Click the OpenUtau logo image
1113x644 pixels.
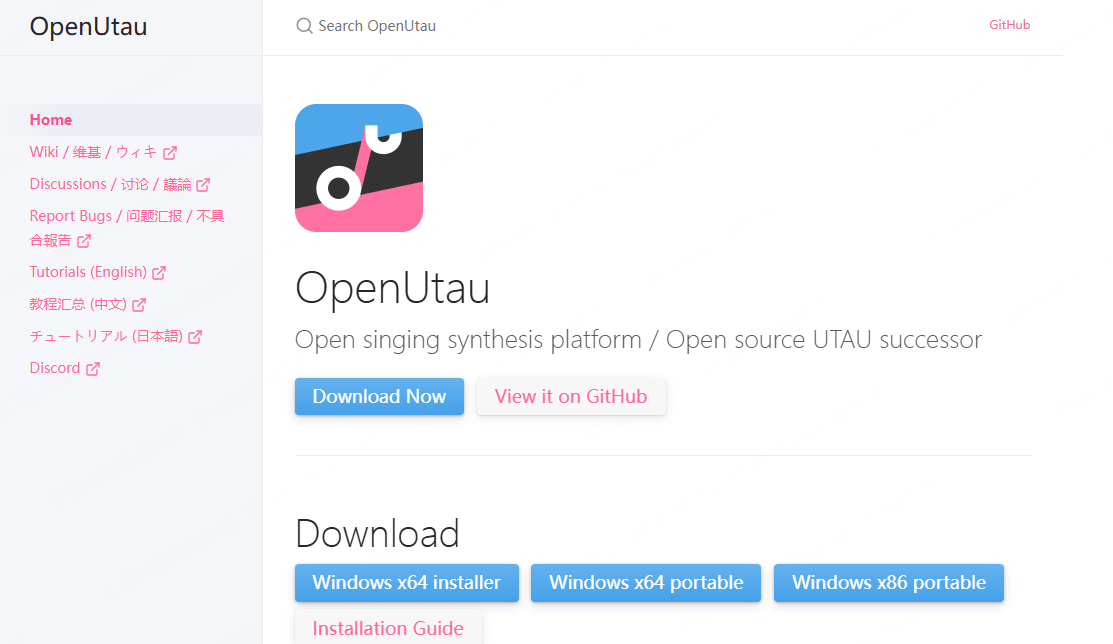[x=359, y=168]
